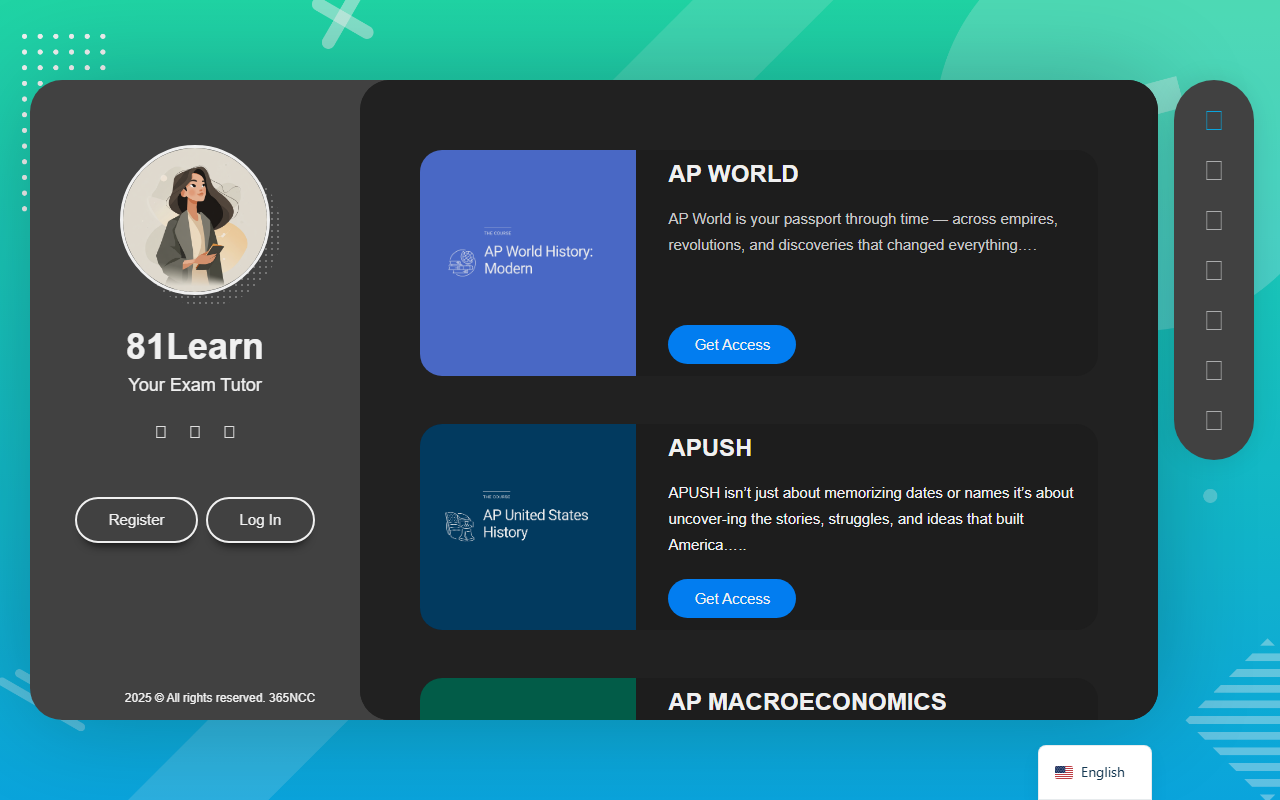Click the Log In button

point(260,520)
